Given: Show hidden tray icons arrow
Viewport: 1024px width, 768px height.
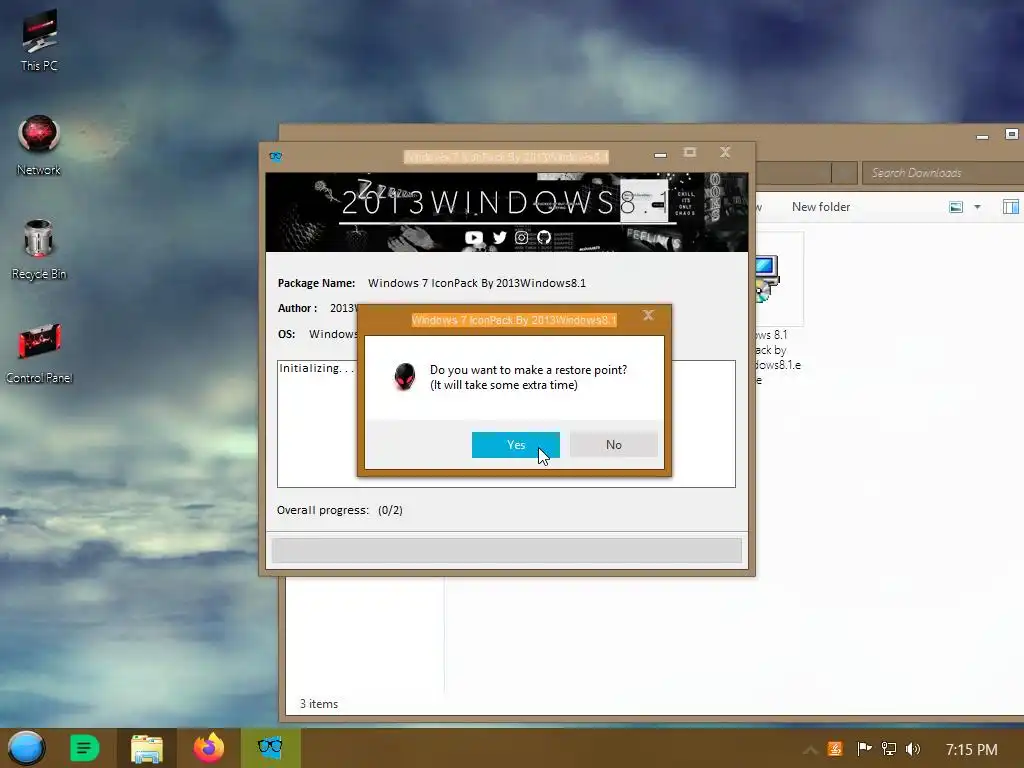Looking at the screenshot, I should [810, 750].
